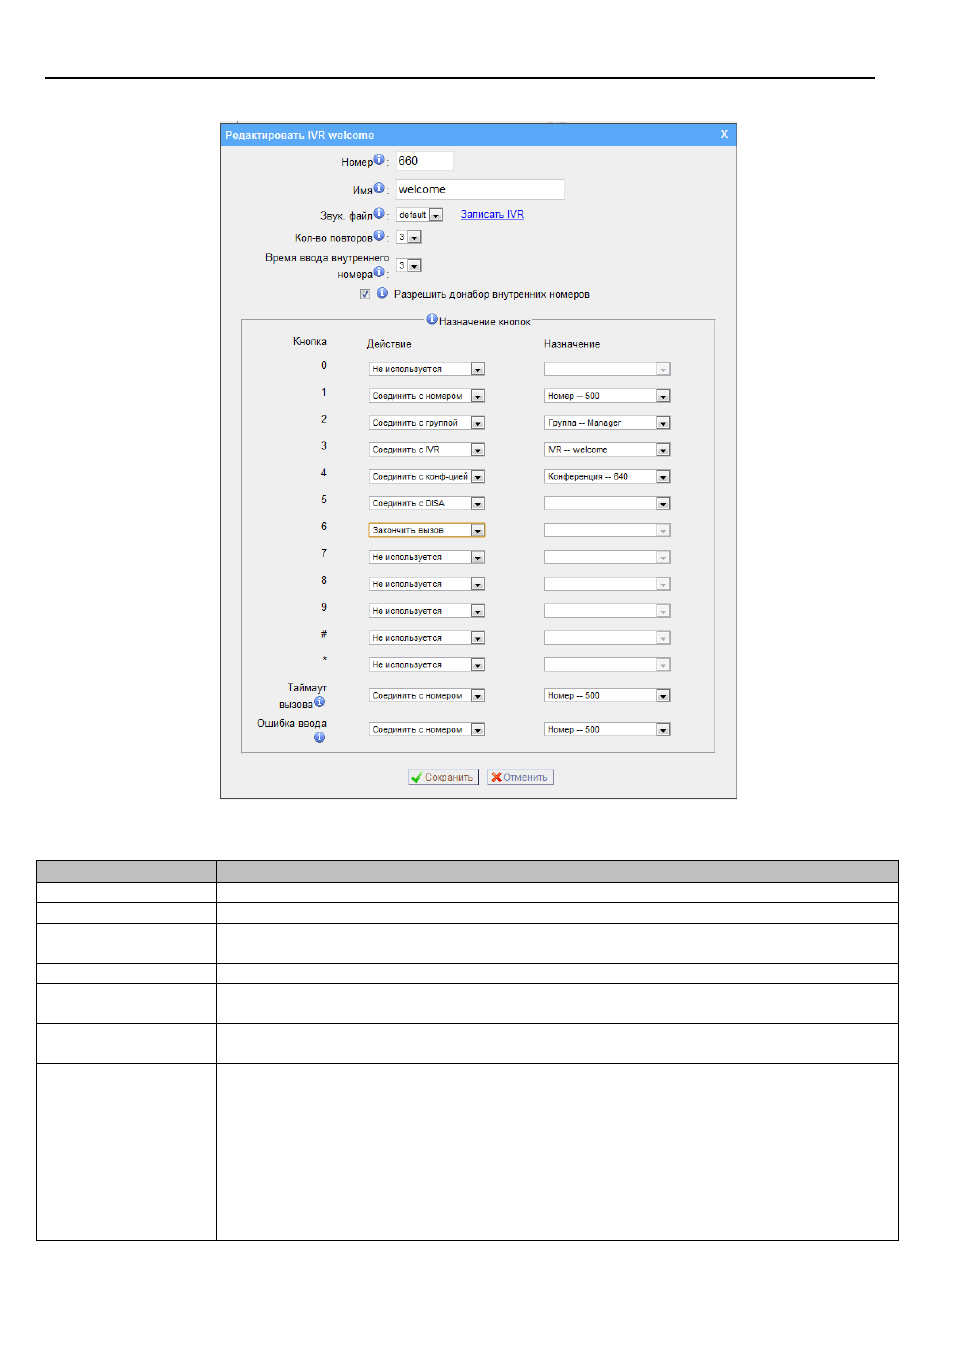Image resolution: width=954 pixels, height=1350 pixels.
Task: Open Закончить вызов dropdown for key 6
Action: (427, 530)
